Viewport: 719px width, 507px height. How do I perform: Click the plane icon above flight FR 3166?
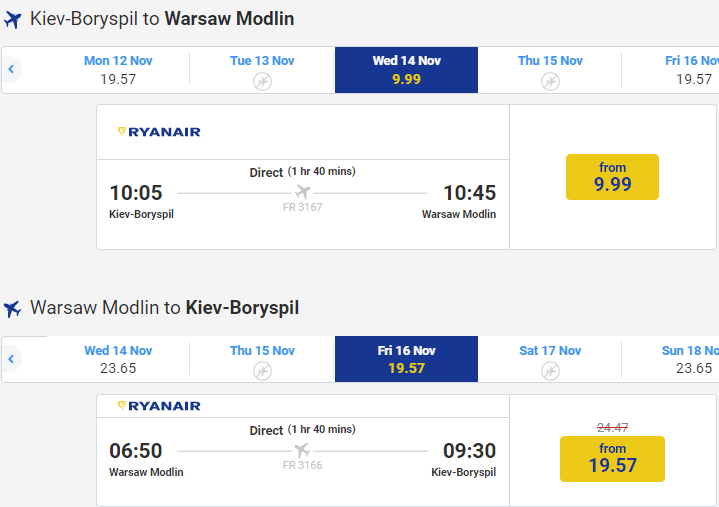(302, 450)
